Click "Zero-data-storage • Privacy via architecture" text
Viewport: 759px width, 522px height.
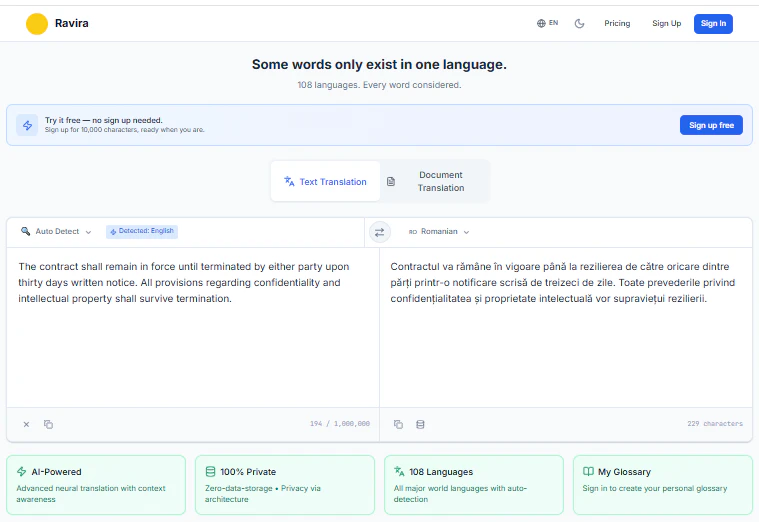click(262, 493)
